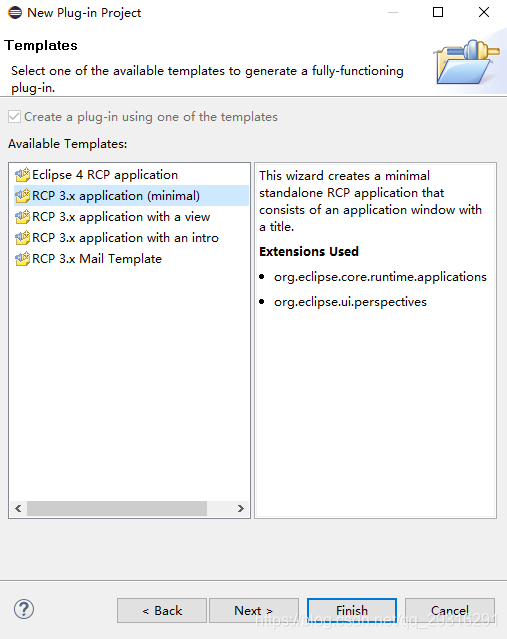Click org.eclipse.ui.perspectives extension text
This screenshot has width=507, height=639.
(x=350, y=302)
